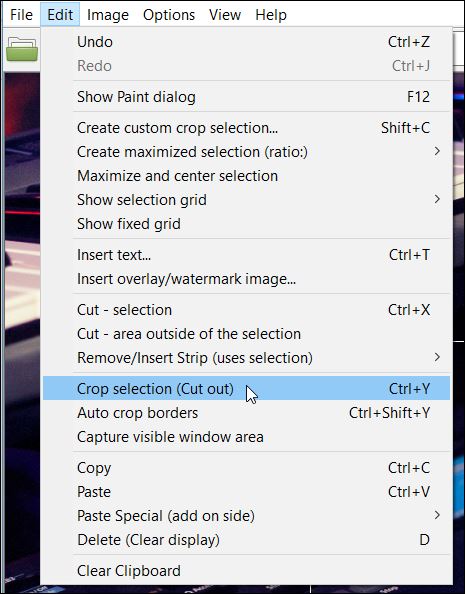
Task: Expand Remove/Insert Strip submenu
Action: pos(246,358)
